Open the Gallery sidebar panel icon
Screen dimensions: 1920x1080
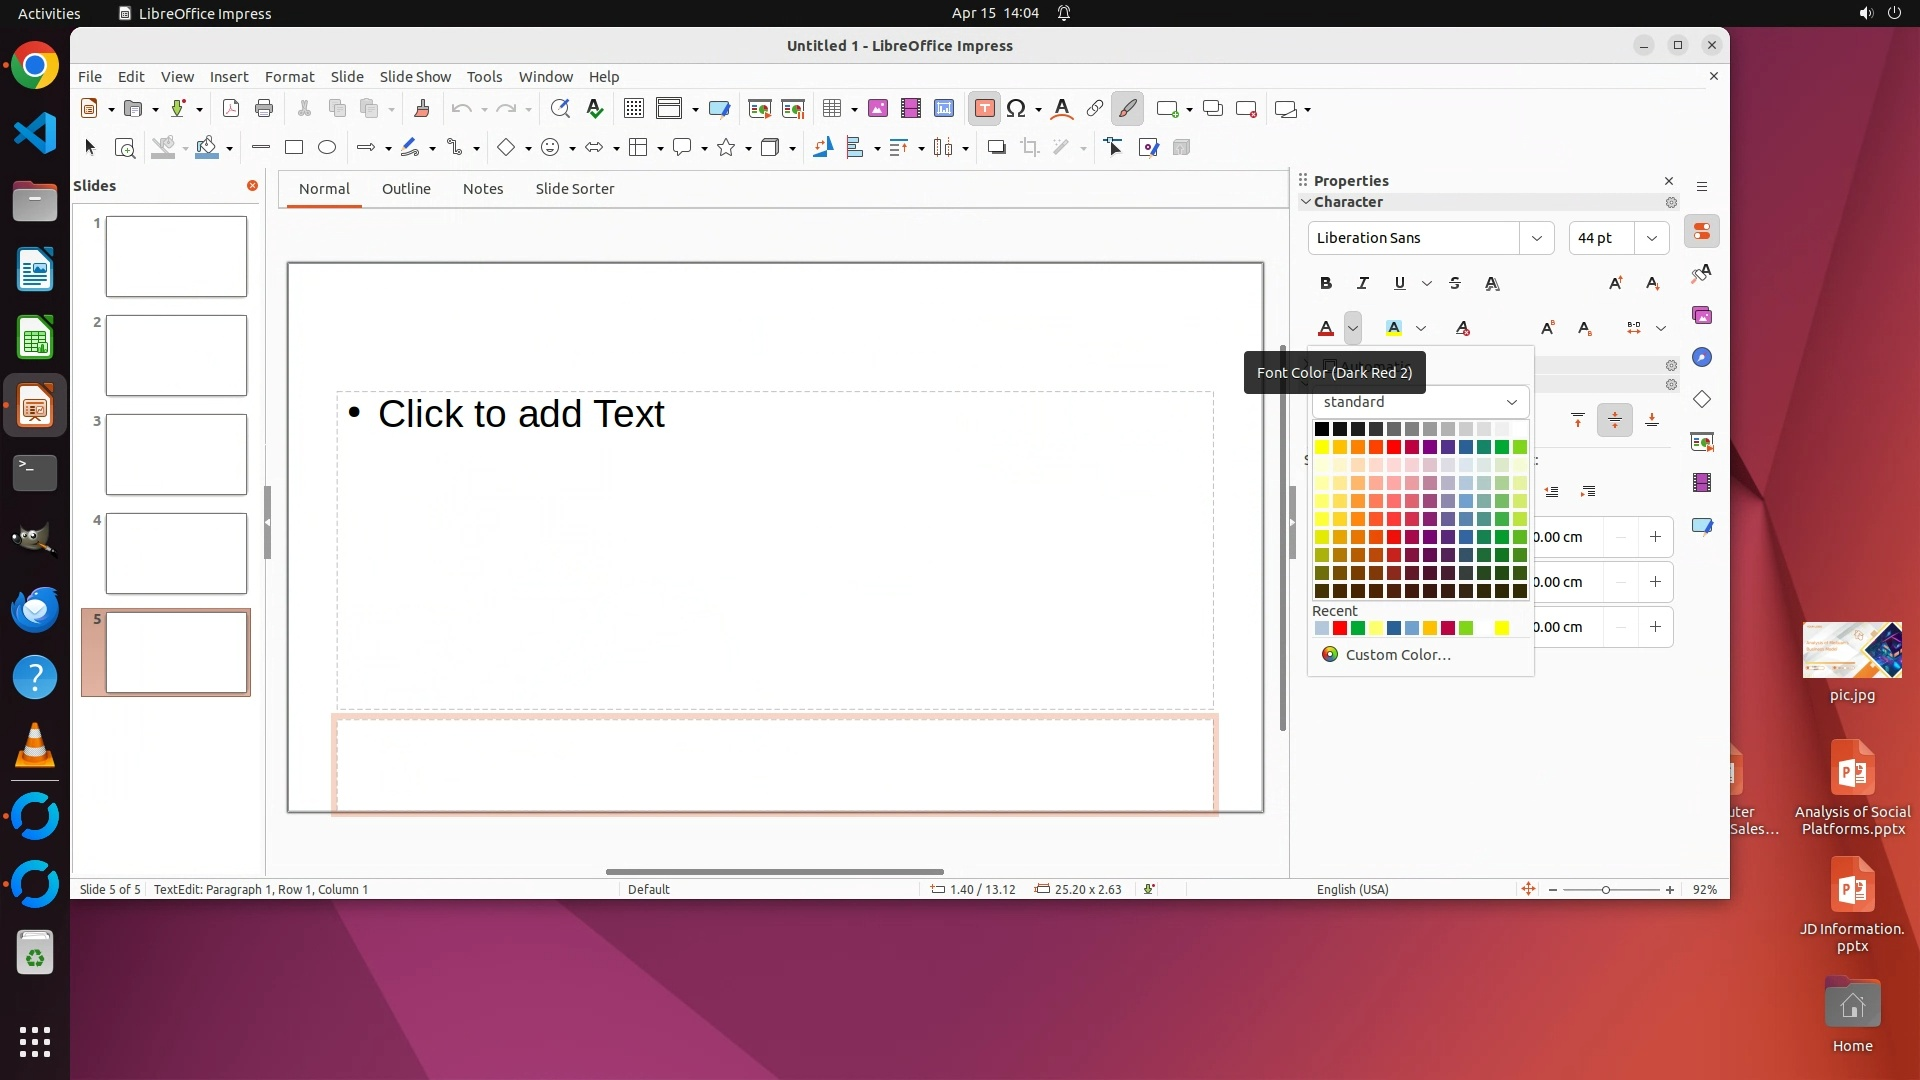point(1702,316)
